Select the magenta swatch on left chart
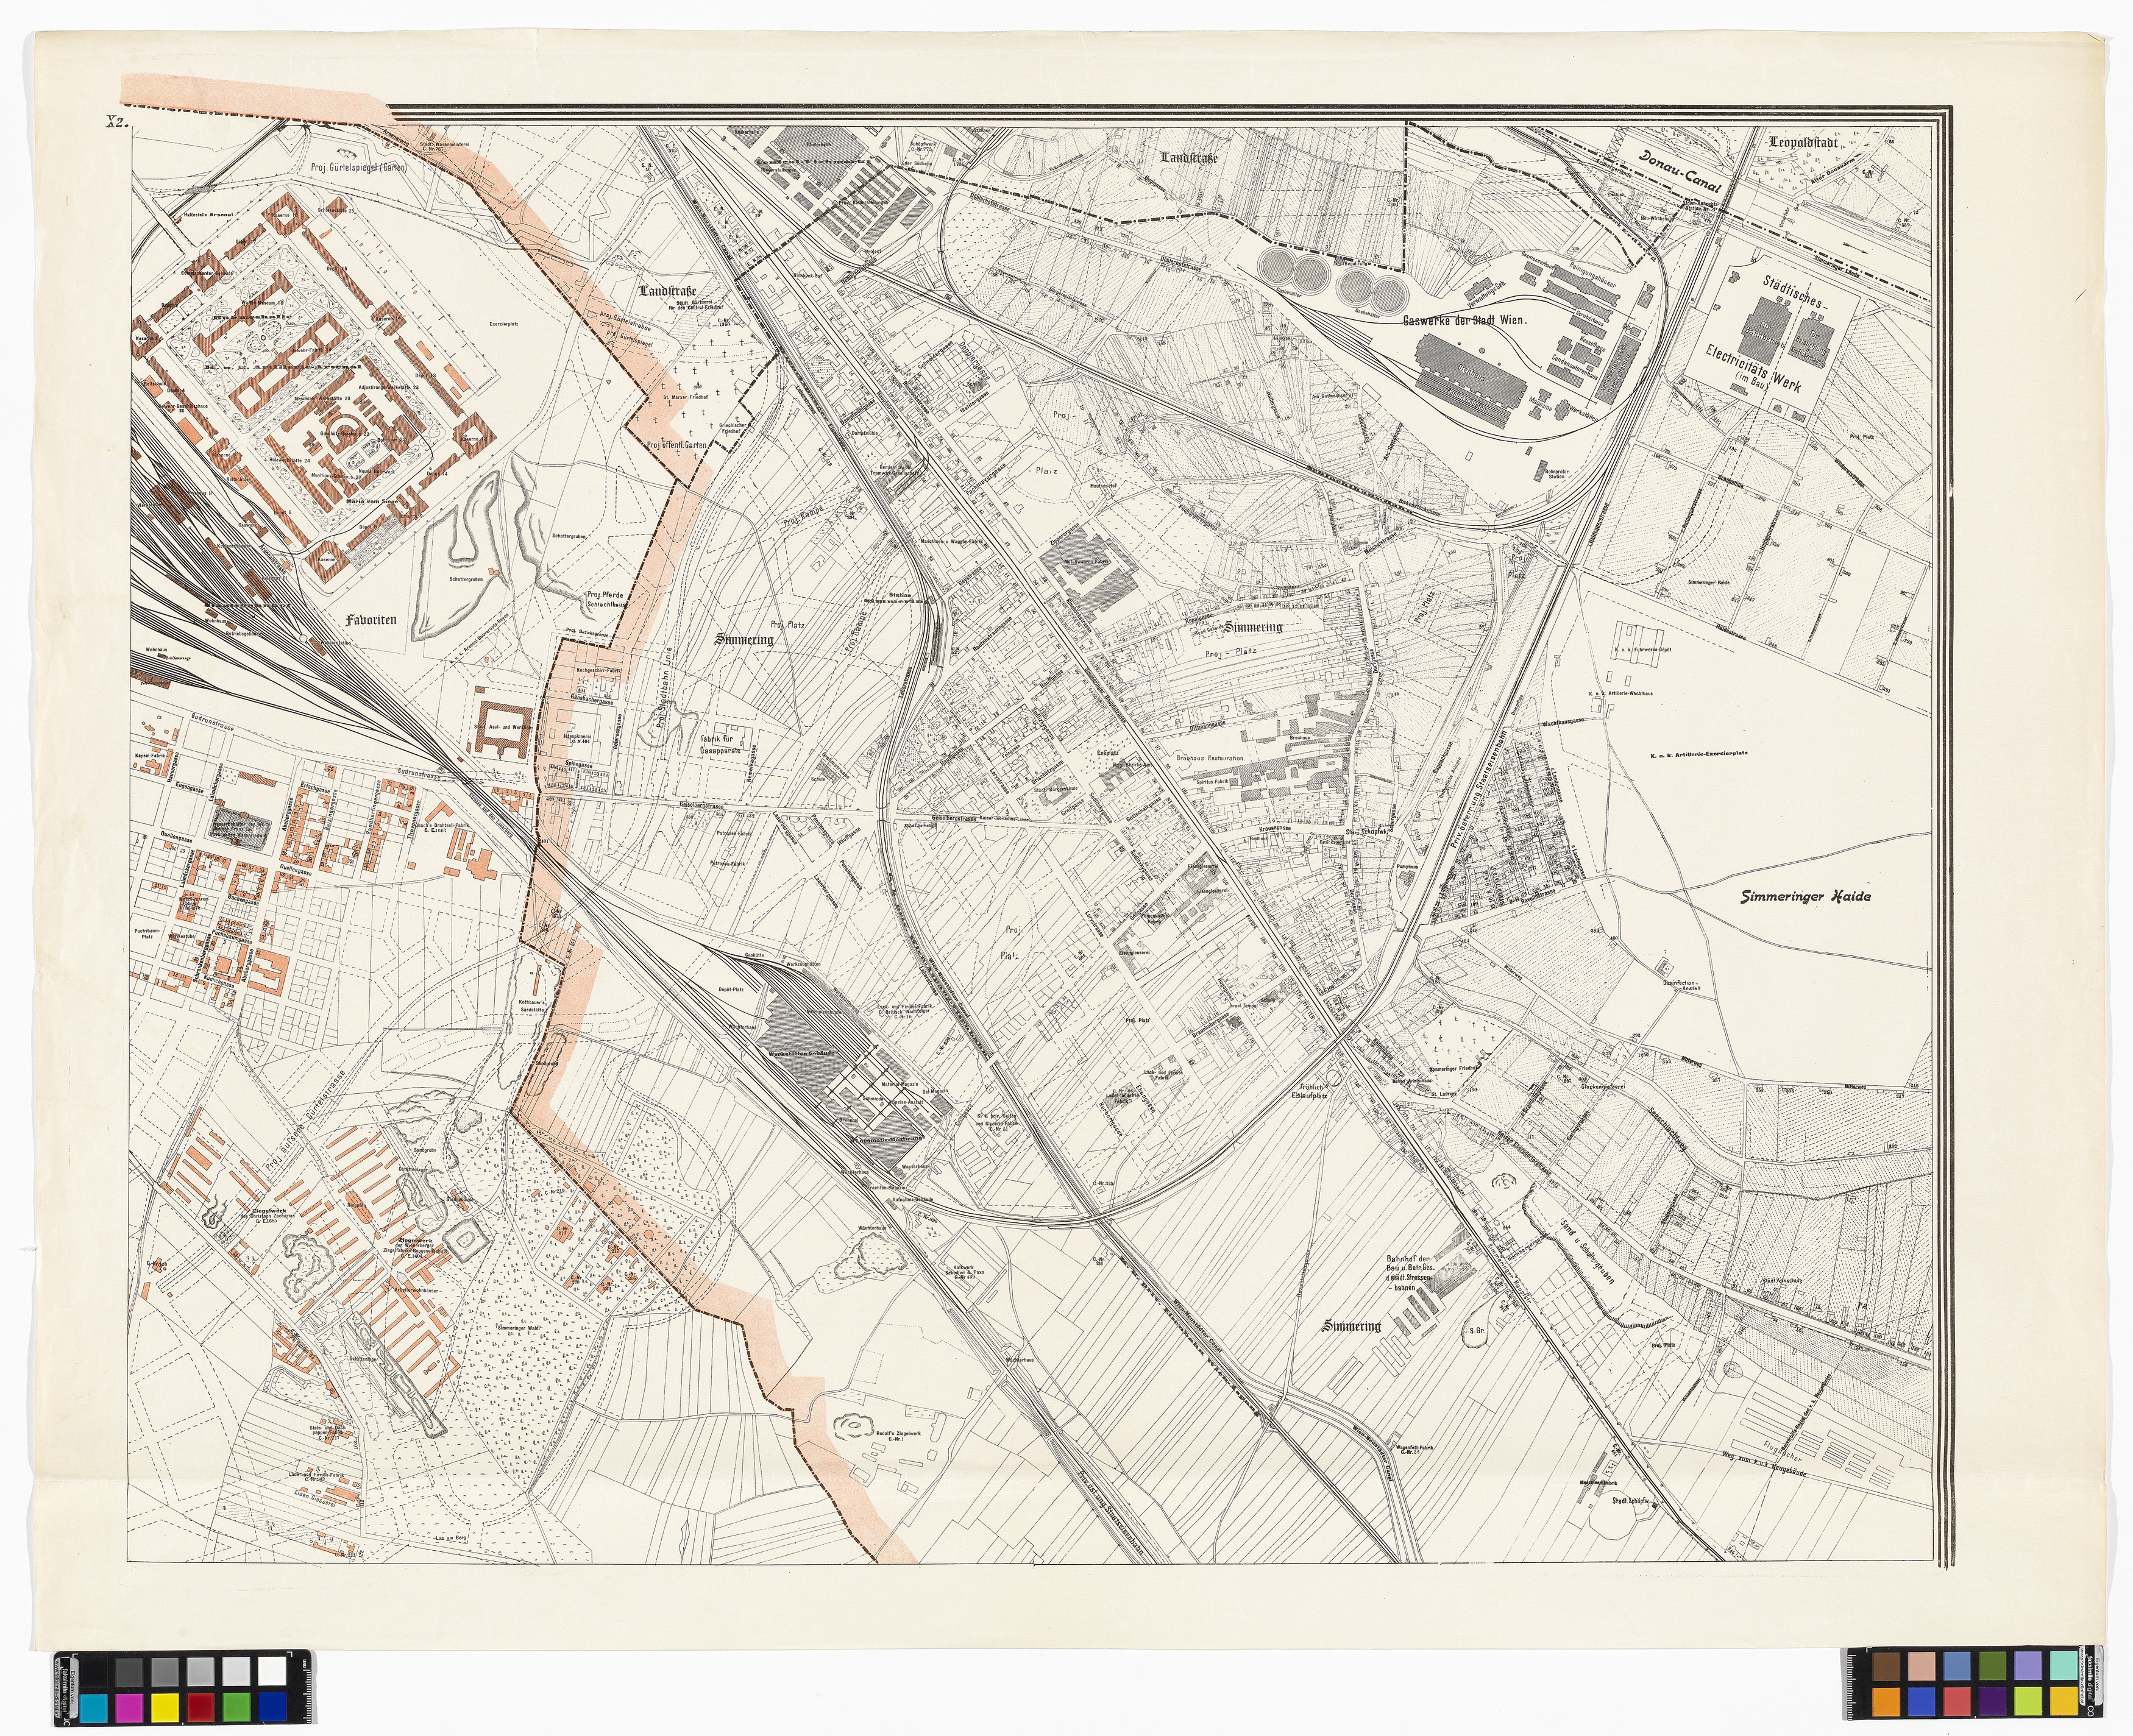 click(x=130, y=1709)
